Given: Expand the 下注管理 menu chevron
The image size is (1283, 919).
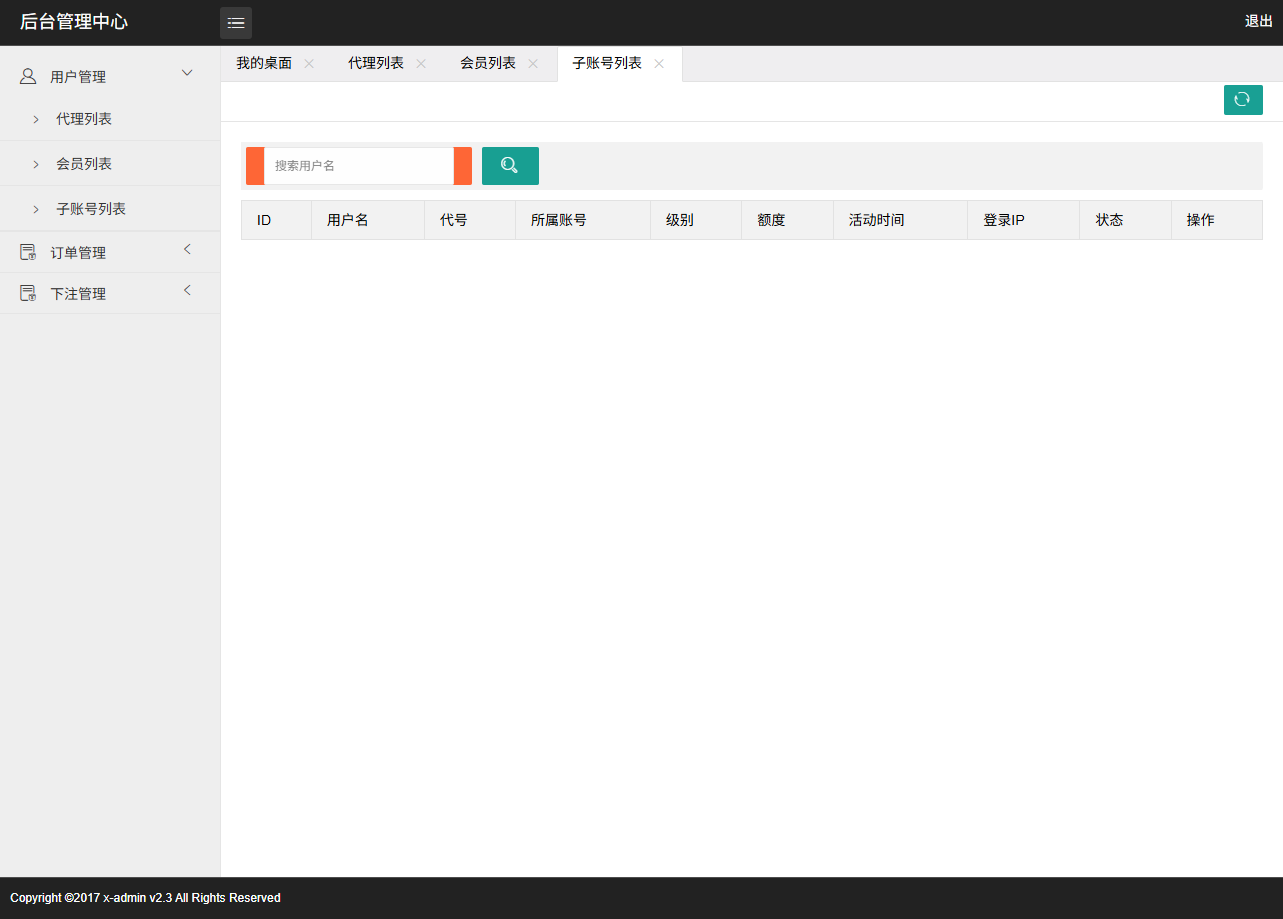Looking at the screenshot, I should coord(187,291).
